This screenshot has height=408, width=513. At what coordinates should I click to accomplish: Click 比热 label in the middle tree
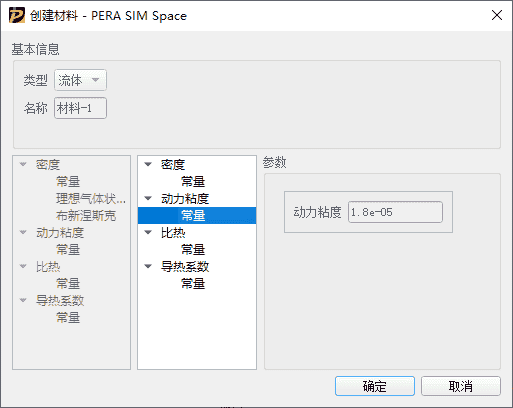(173, 232)
